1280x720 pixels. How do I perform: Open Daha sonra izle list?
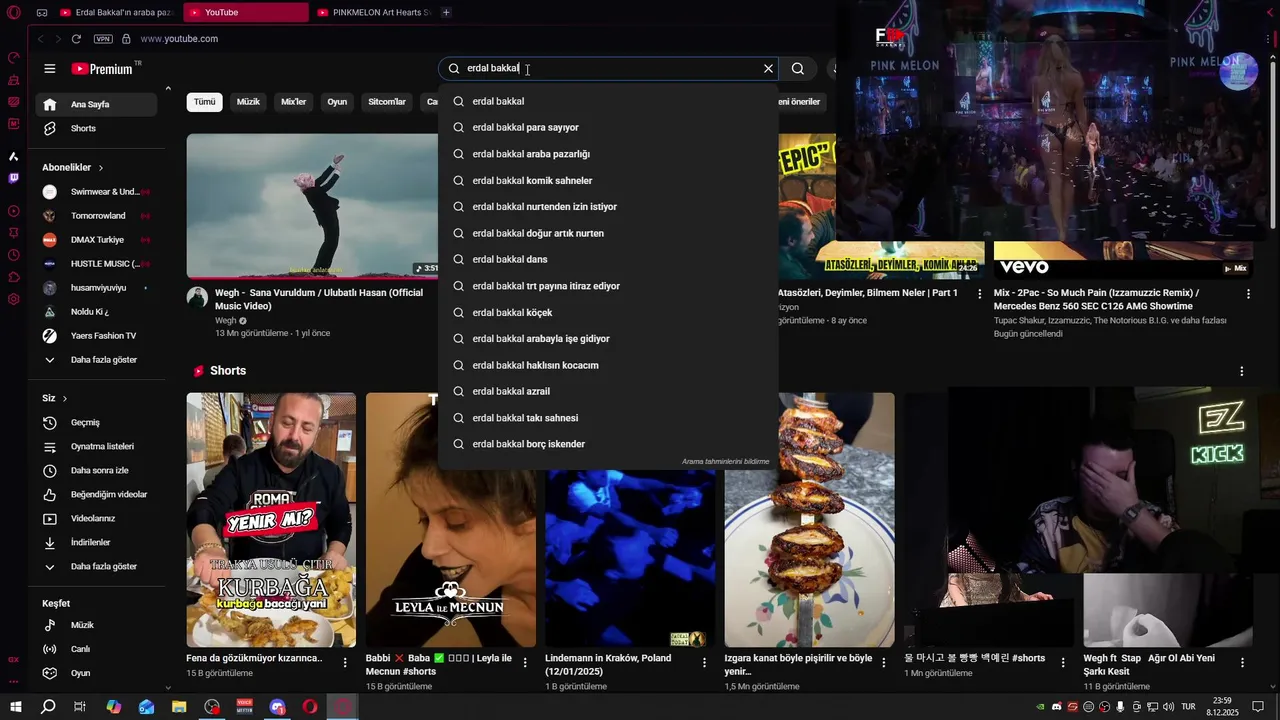[97, 470]
